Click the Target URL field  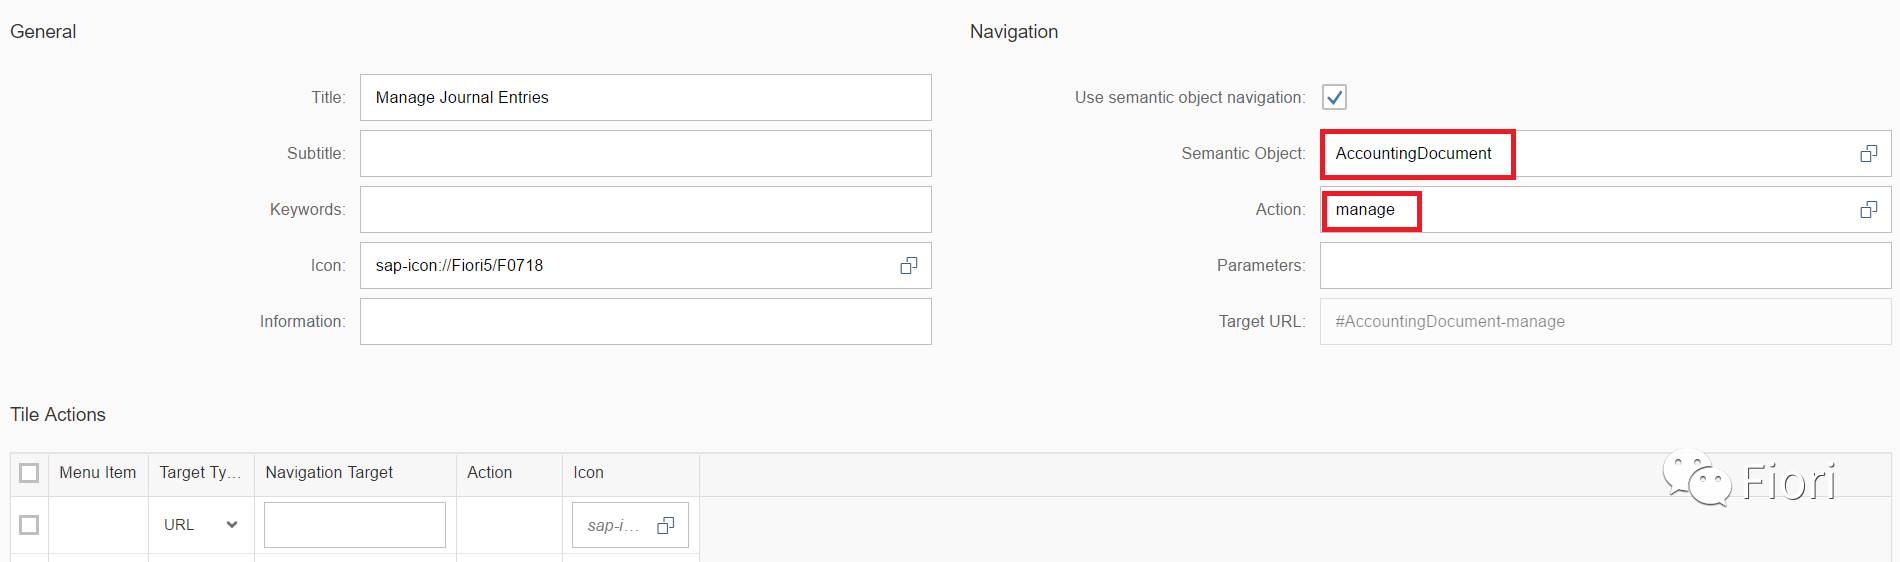(1605, 321)
